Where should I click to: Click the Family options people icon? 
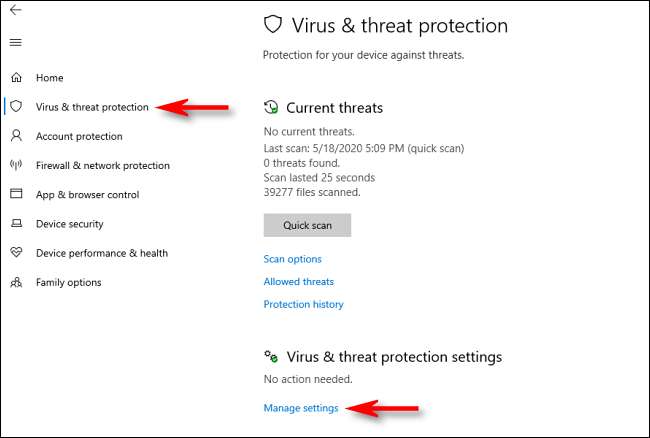pyautogui.click(x=16, y=282)
